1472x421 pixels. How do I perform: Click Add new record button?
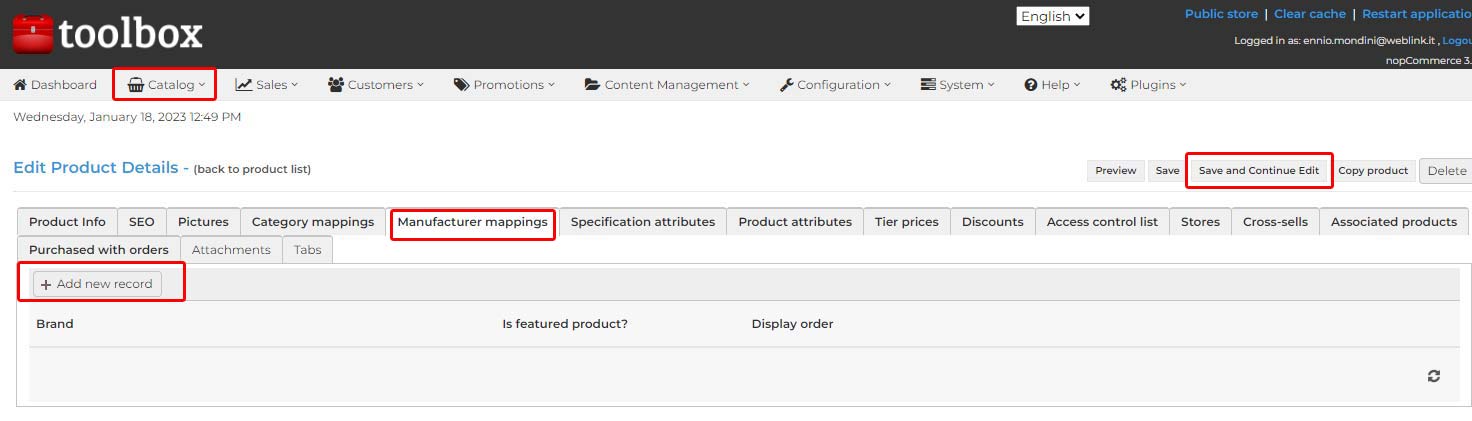pyautogui.click(x=97, y=284)
